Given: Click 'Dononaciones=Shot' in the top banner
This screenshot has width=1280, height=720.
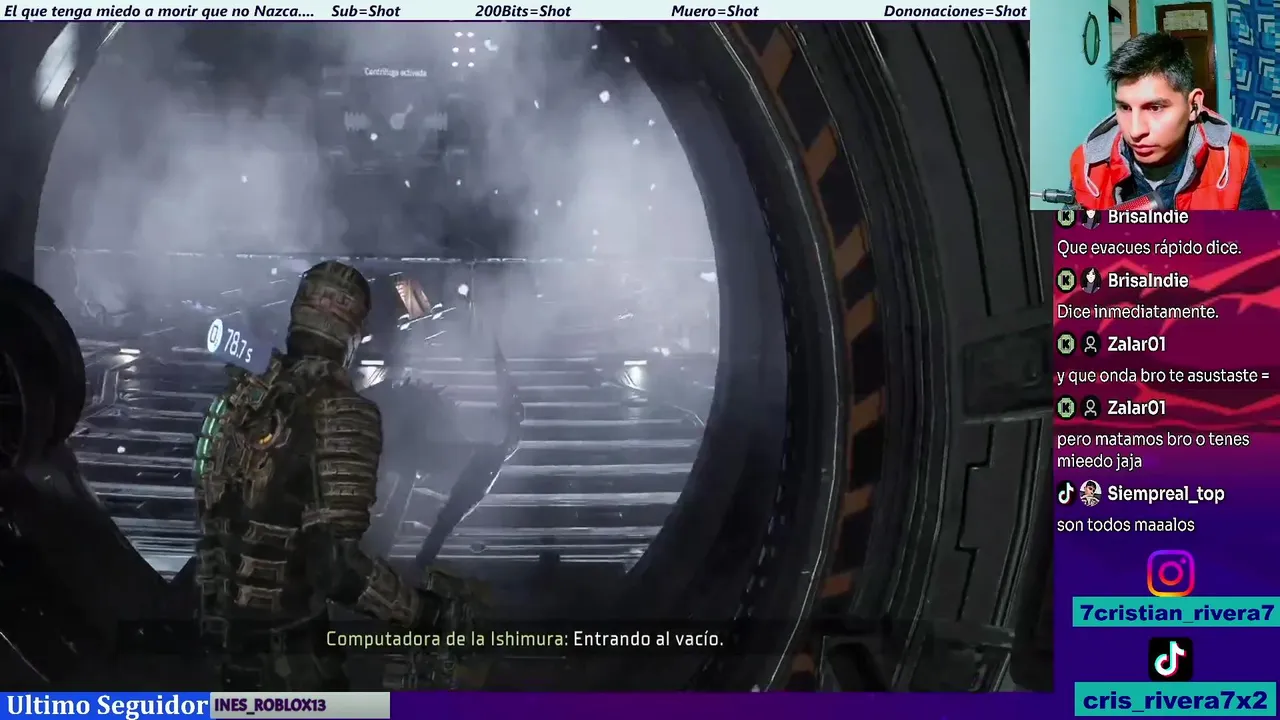Looking at the screenshot, I should click(954, 11).
